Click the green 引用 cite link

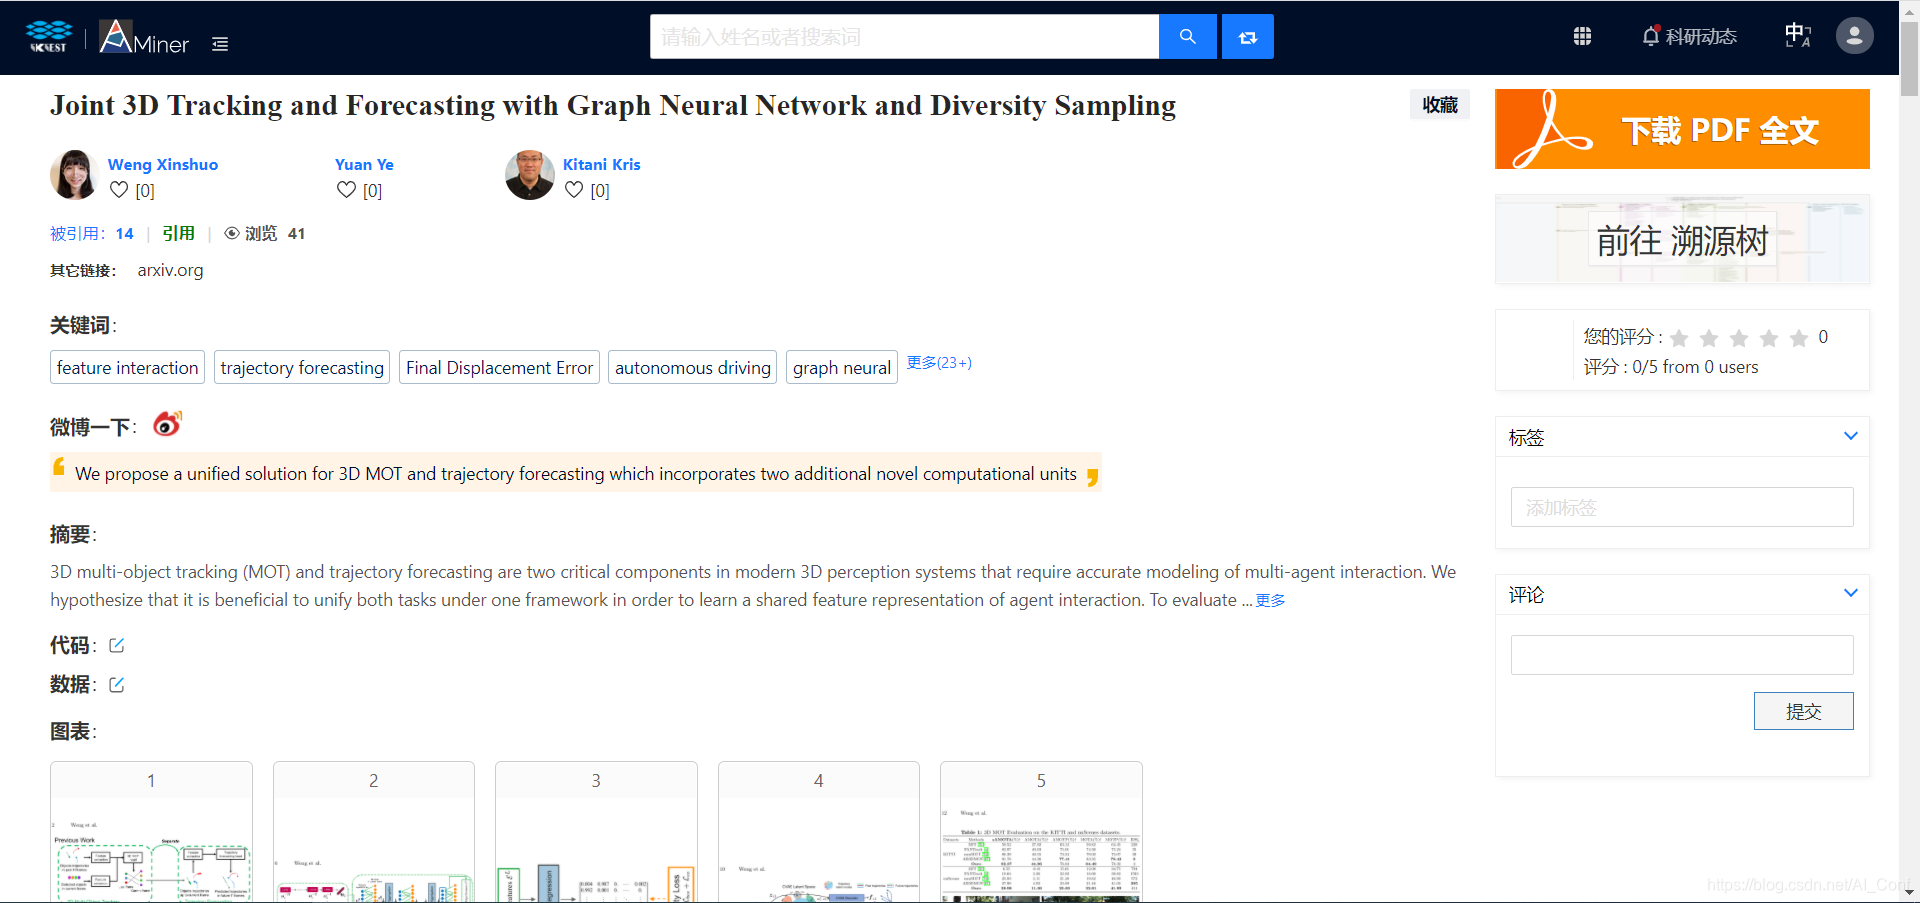179,233
